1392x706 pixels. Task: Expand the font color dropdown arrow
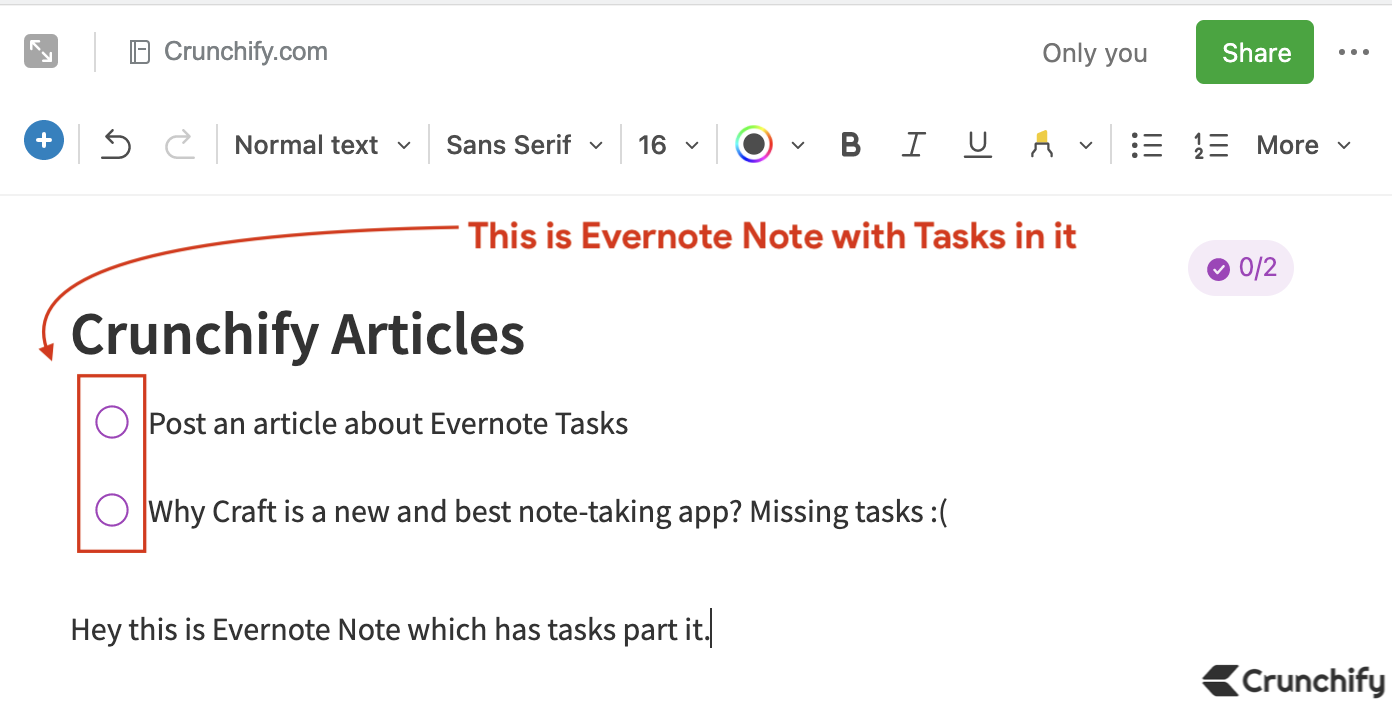pyautogui.click(x=798, y=146)
